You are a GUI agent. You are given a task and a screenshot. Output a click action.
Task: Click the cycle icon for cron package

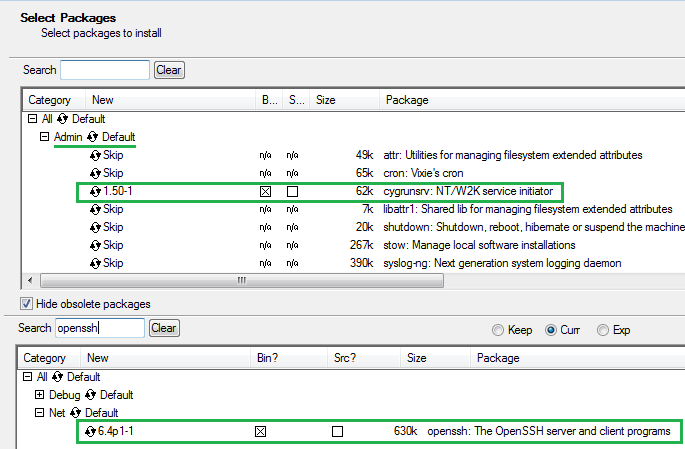(x=96, y=174)
